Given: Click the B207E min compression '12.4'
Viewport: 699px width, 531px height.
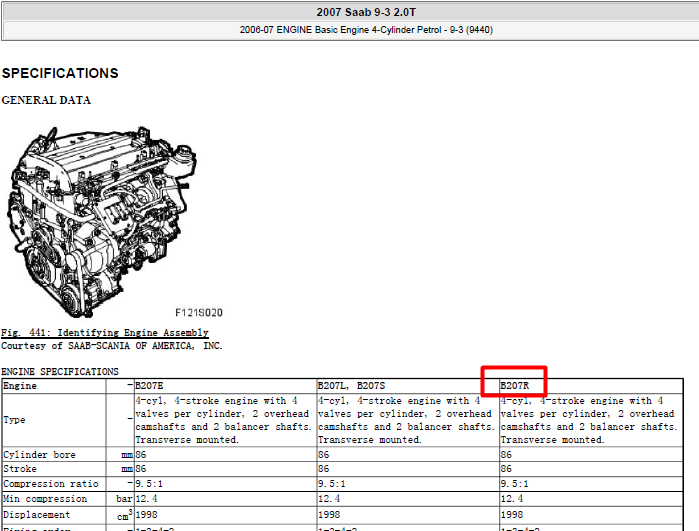Looking at the screenshot, I should point(146,499).
